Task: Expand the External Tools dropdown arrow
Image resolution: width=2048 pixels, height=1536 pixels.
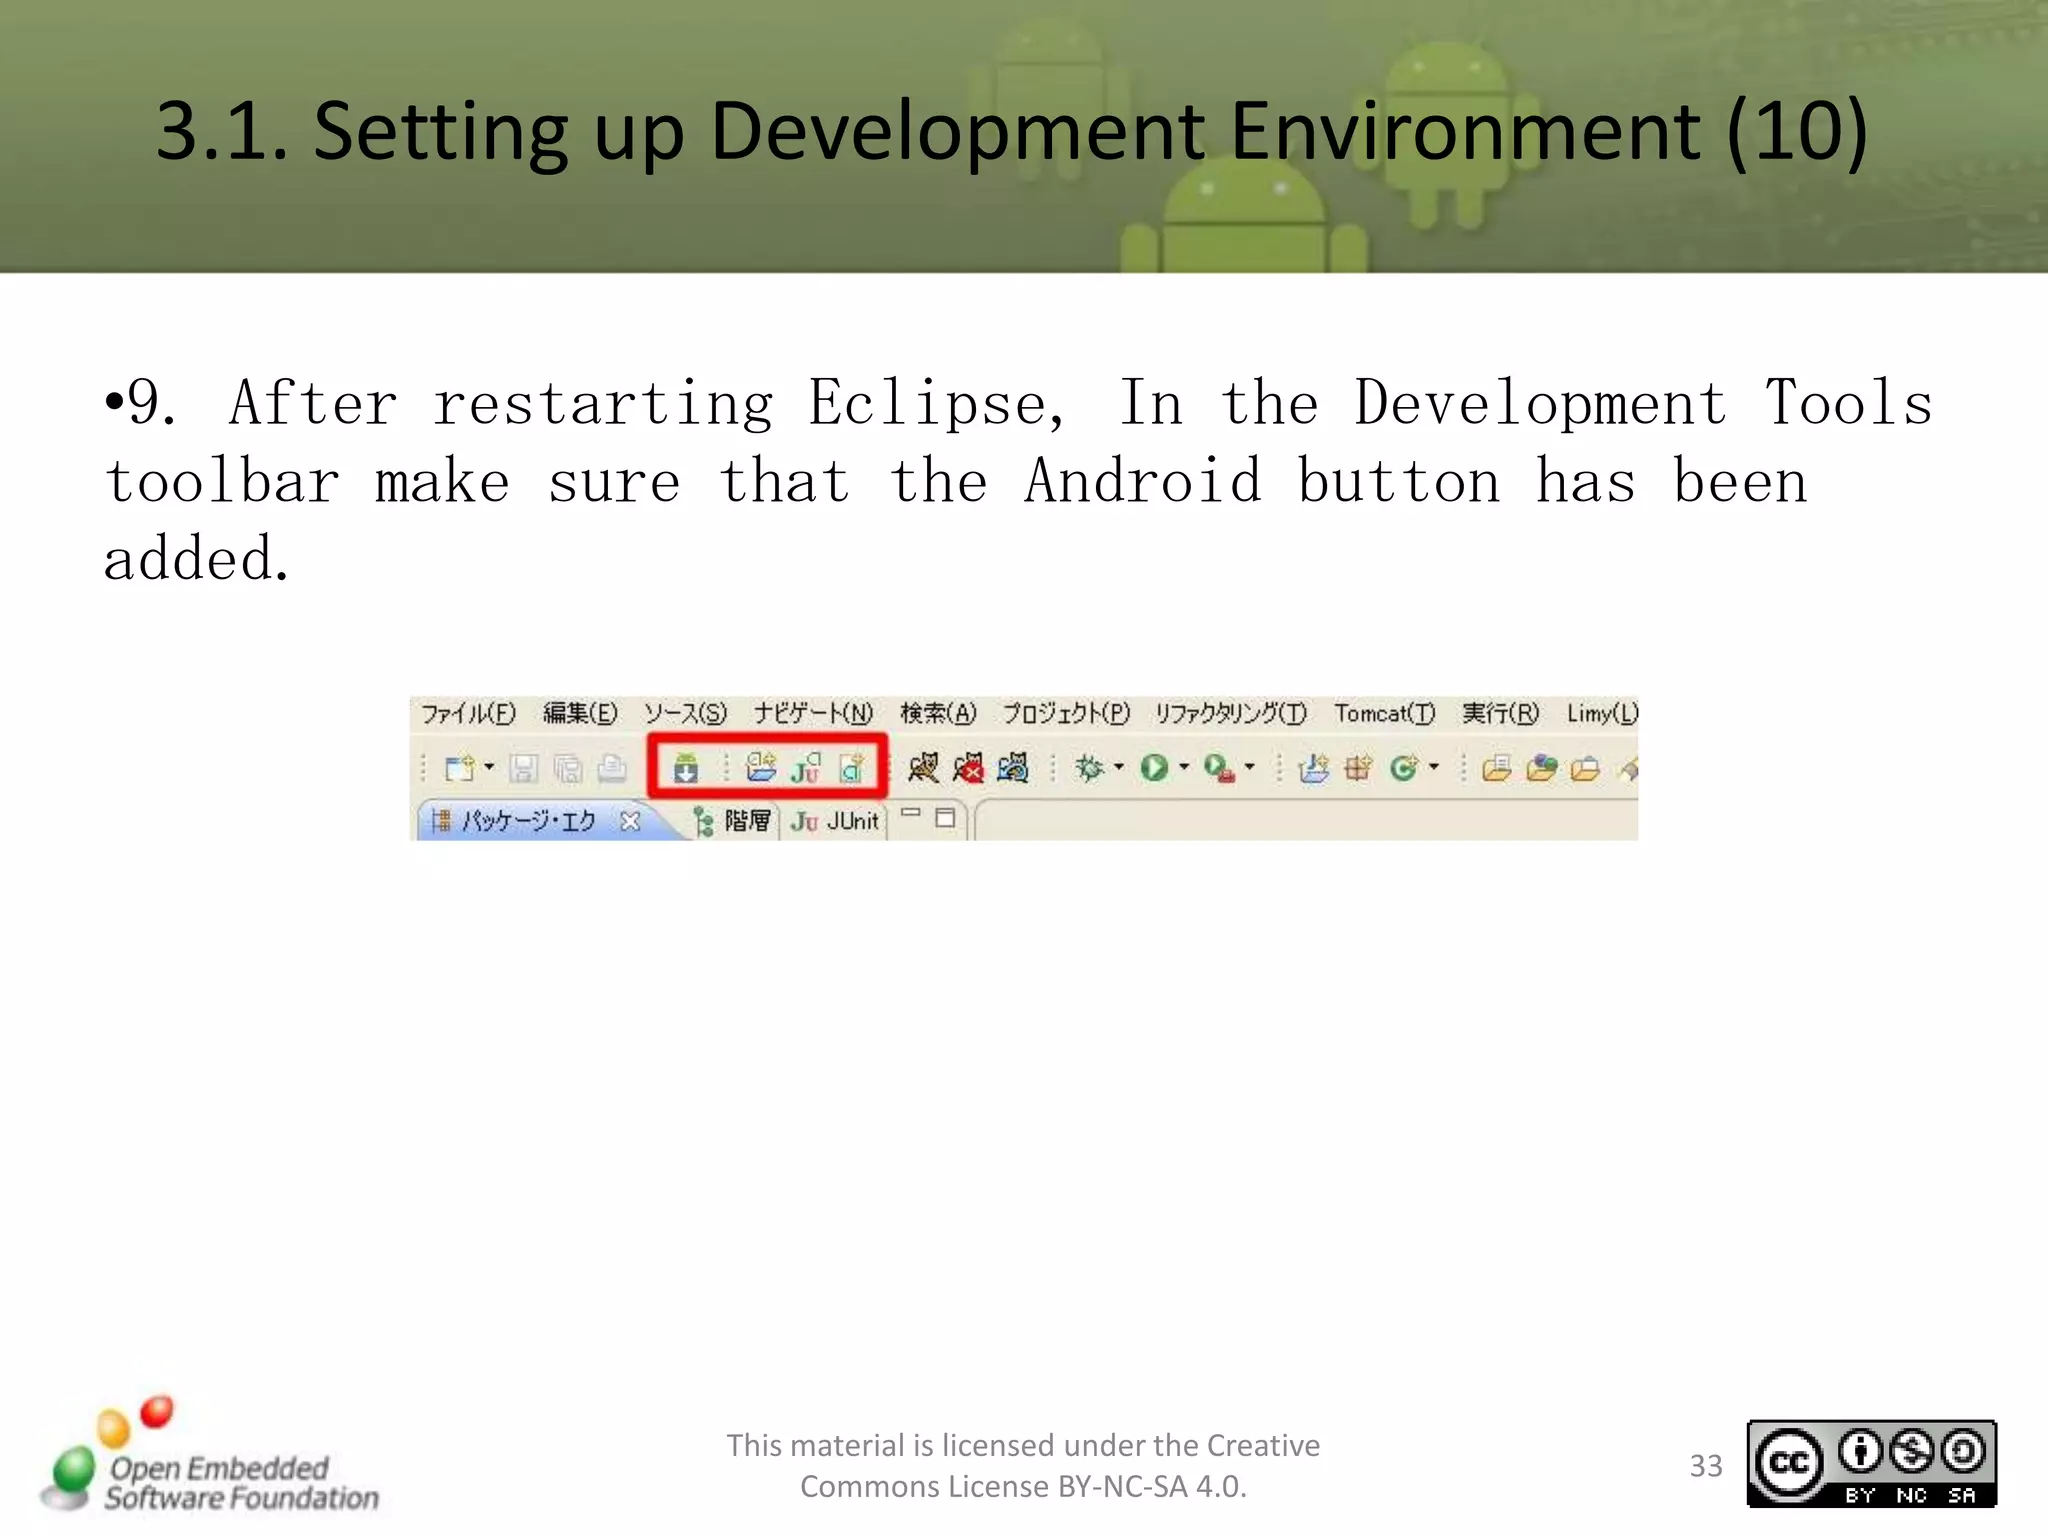Action: (1249, 768)
